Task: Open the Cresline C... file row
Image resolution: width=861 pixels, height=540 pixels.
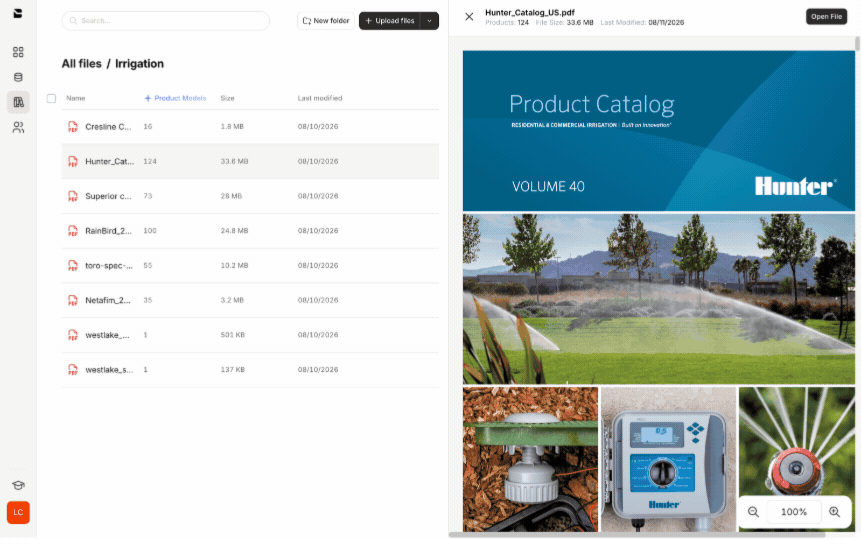Action: [x=250, y=127]
